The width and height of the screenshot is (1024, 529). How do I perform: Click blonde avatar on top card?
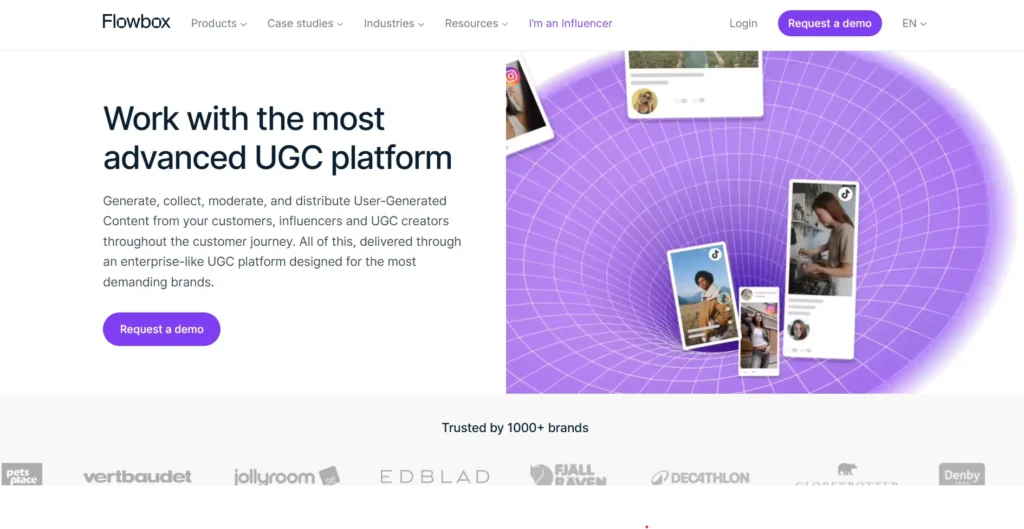[645, 101]
